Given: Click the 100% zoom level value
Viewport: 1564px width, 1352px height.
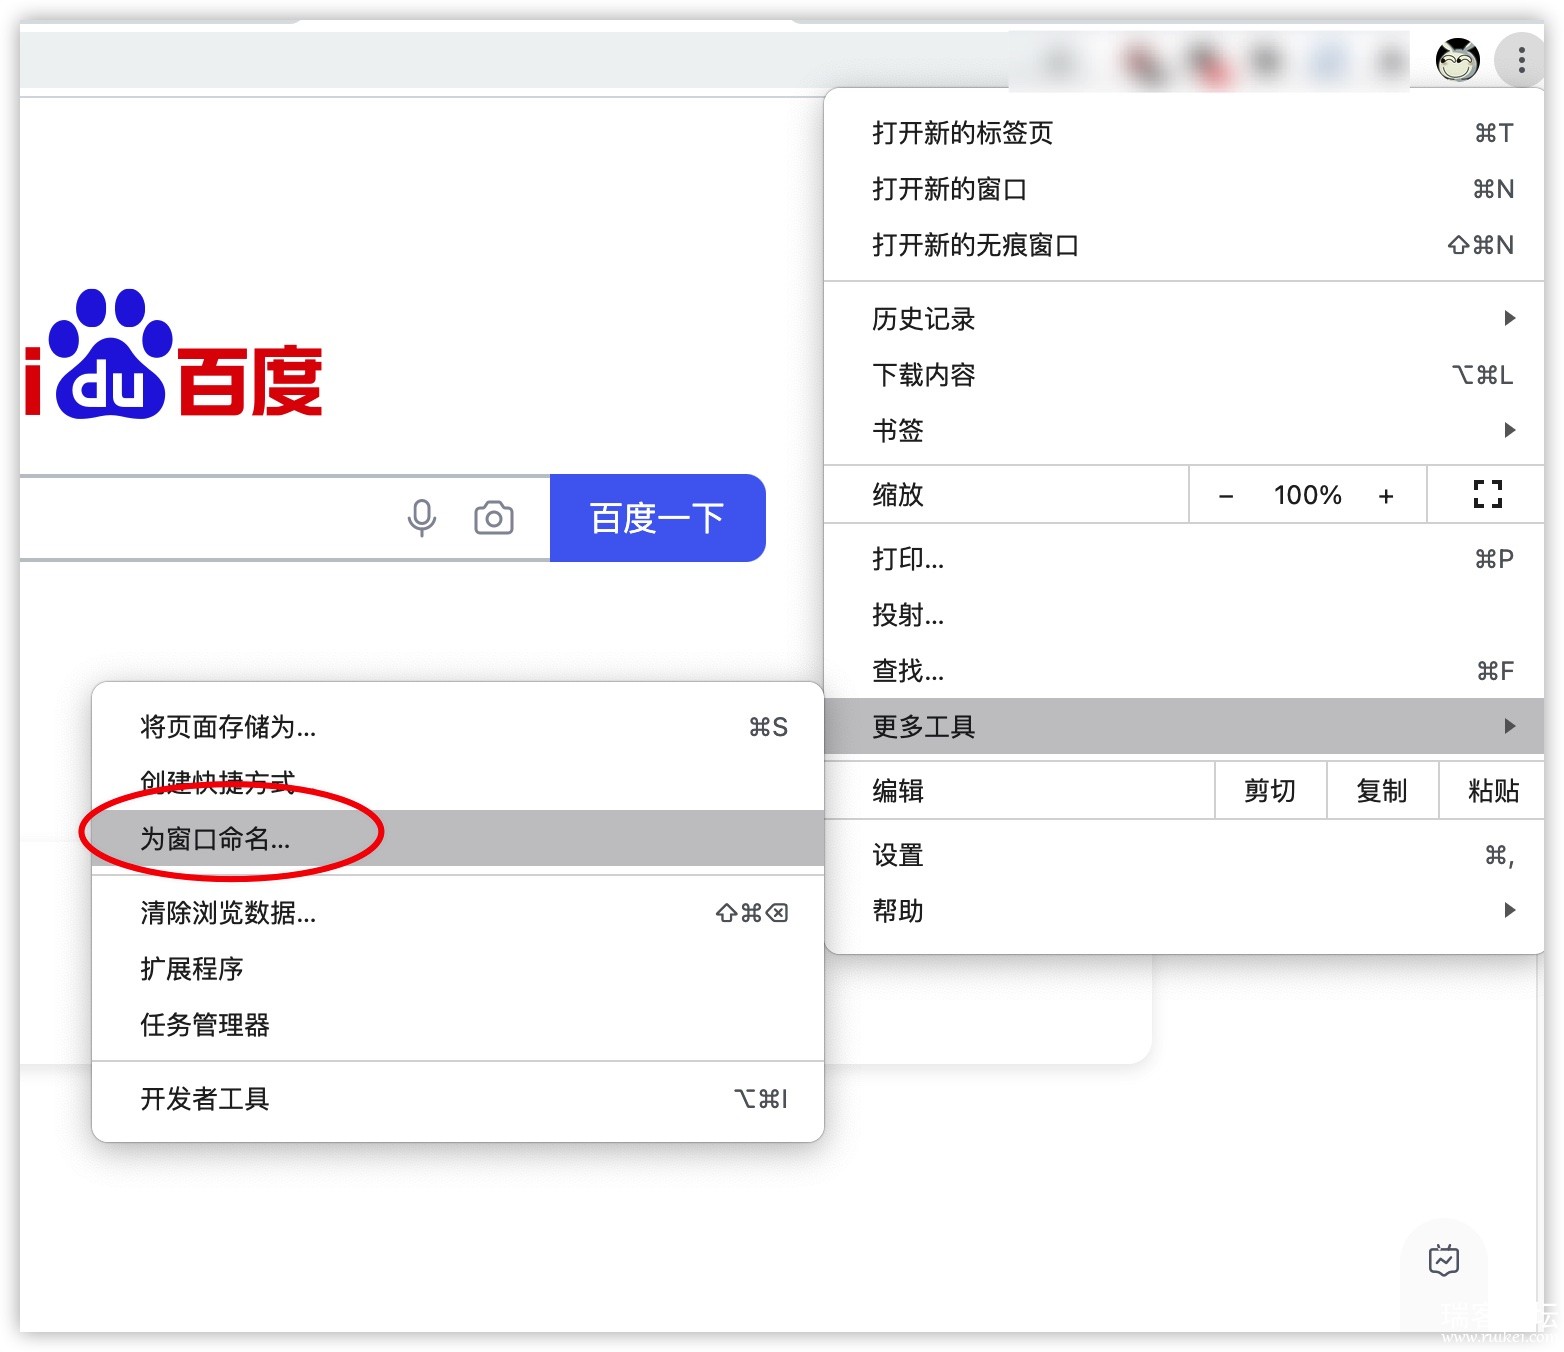Looking at the screenshot, I should (x=1307, y=495).
